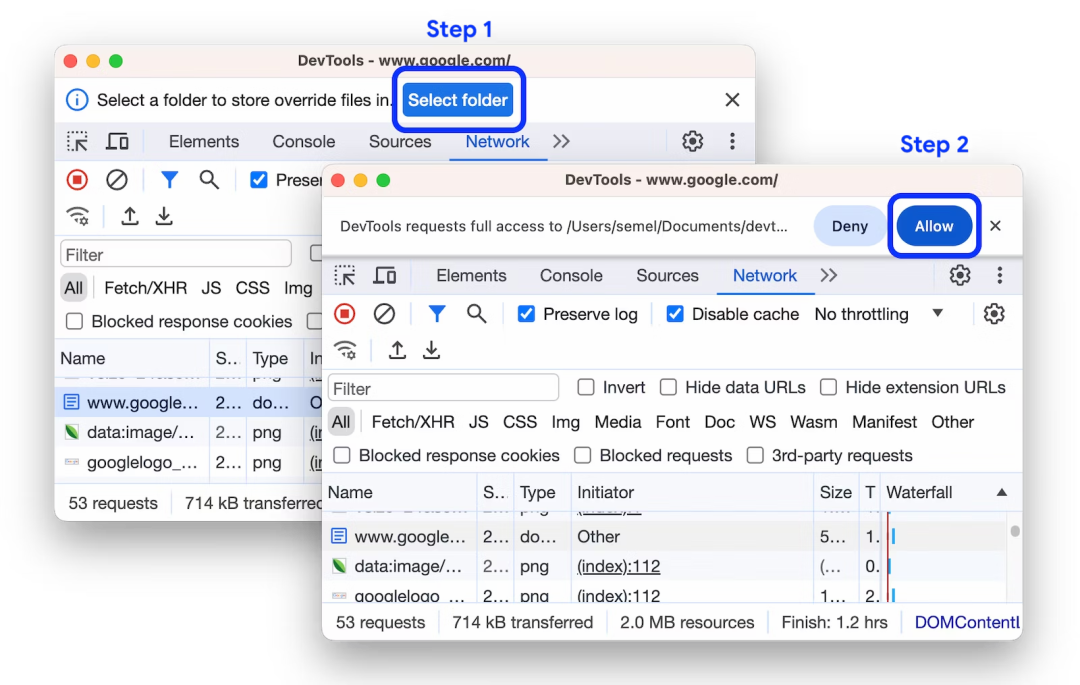Open Elements tab in front window
1080x685 pixels.
tap(471, 275)
